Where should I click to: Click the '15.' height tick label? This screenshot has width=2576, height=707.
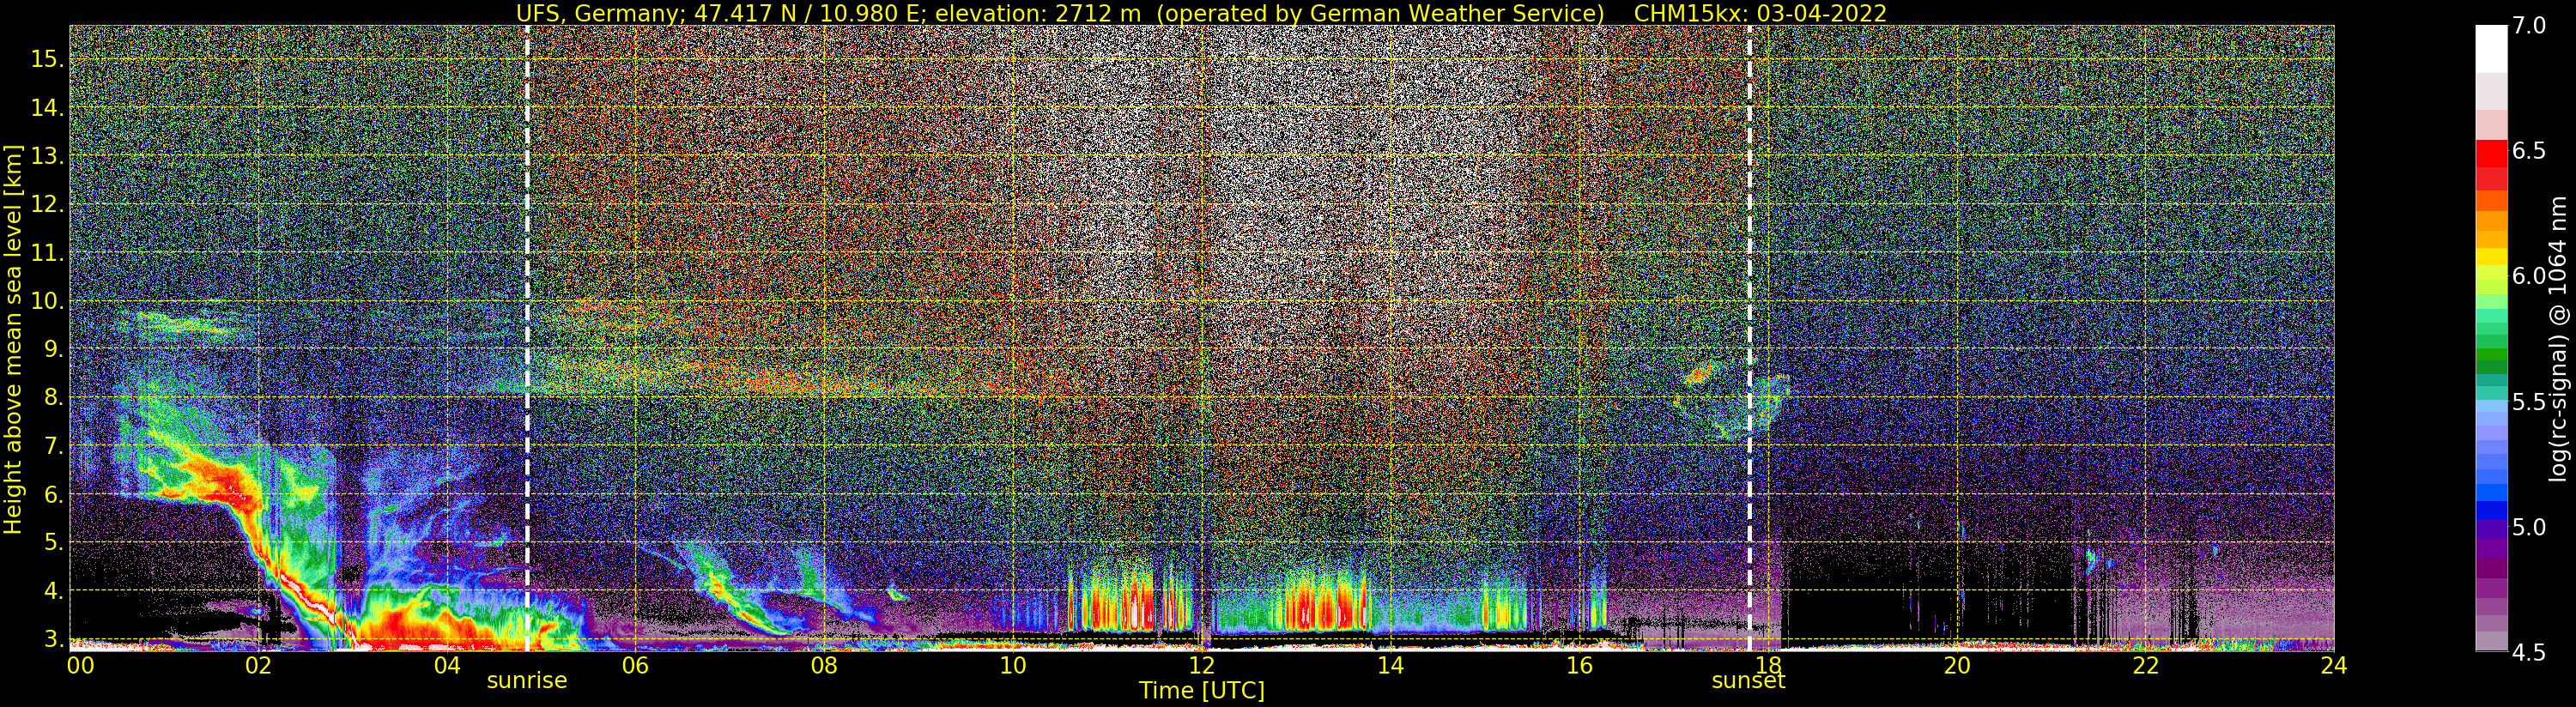click(x=48, y=59)
